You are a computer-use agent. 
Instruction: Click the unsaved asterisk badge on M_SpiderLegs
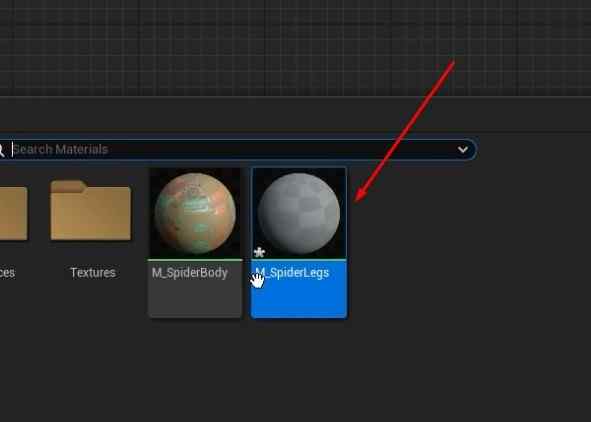(259, 252)
